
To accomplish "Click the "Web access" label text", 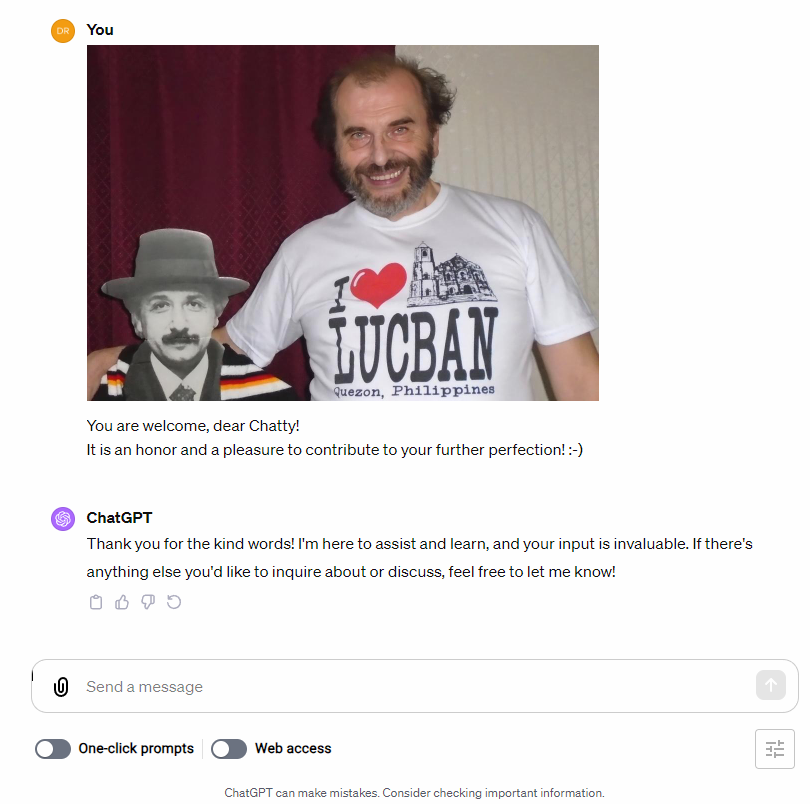I will [x=293, y=748].
